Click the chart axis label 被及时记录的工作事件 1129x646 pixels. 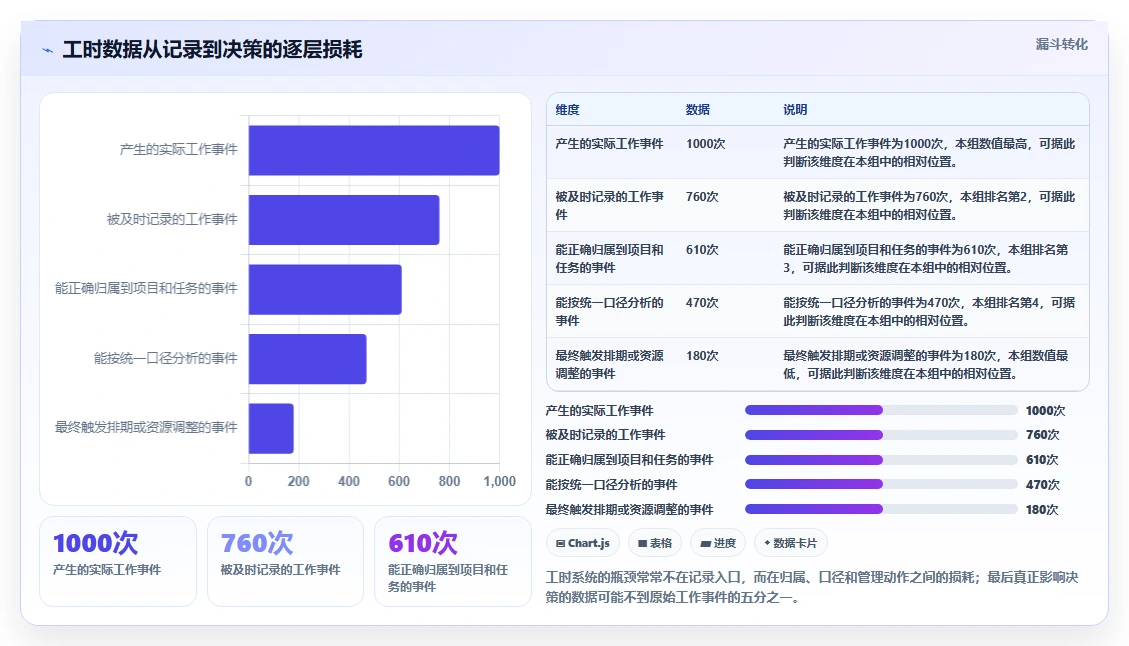tap(172, 219)
